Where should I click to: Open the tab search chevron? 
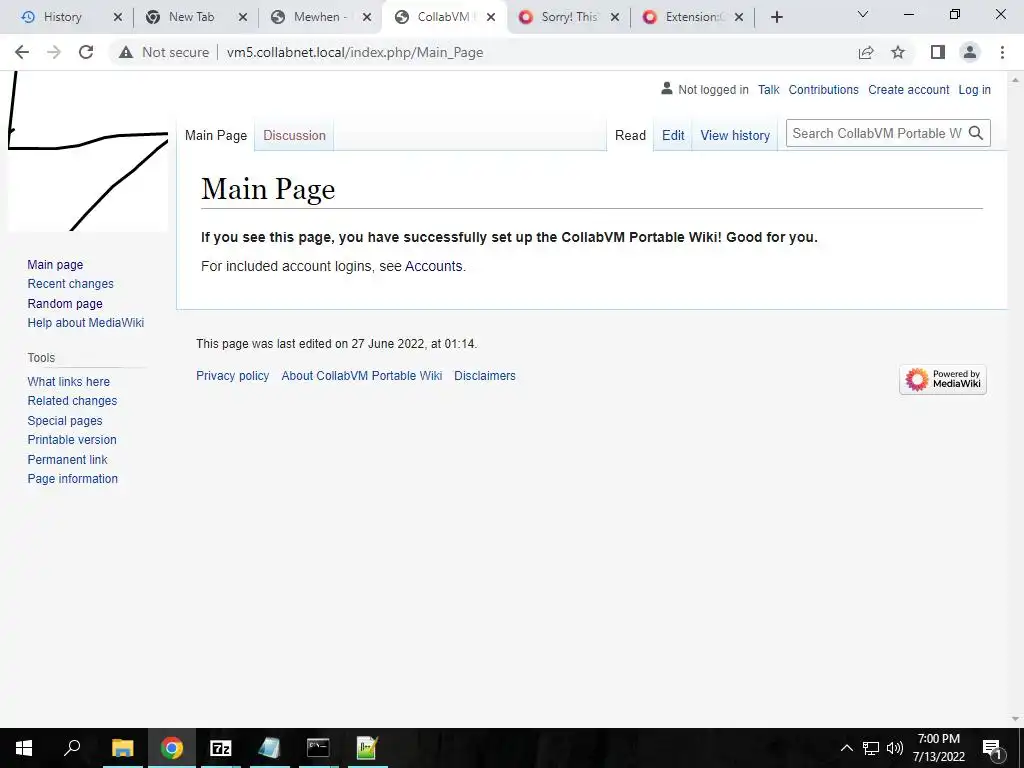tap(863, 14)
